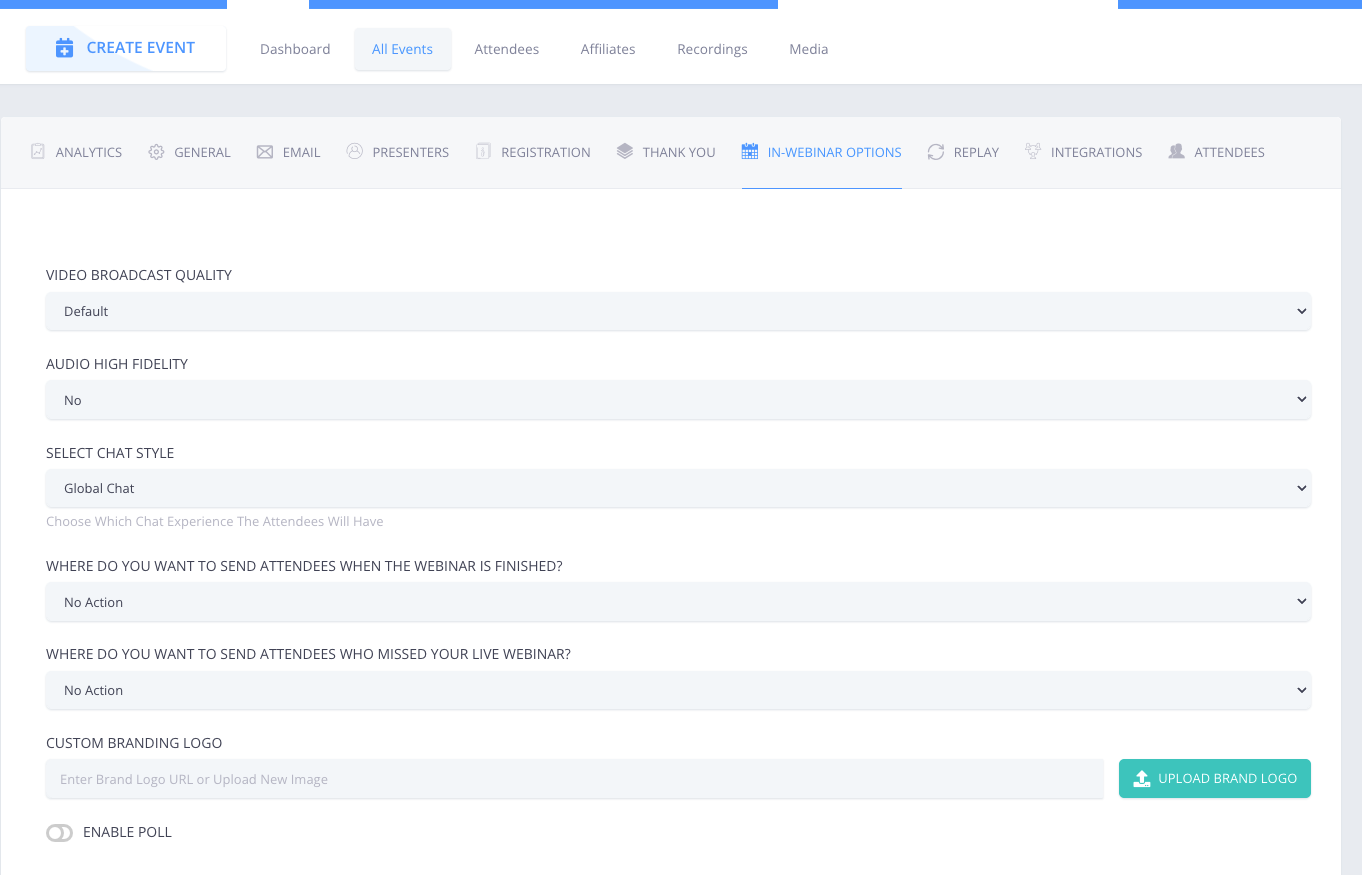Click the General tab gear icon
1362x875 pixels.
click(156, 152)
